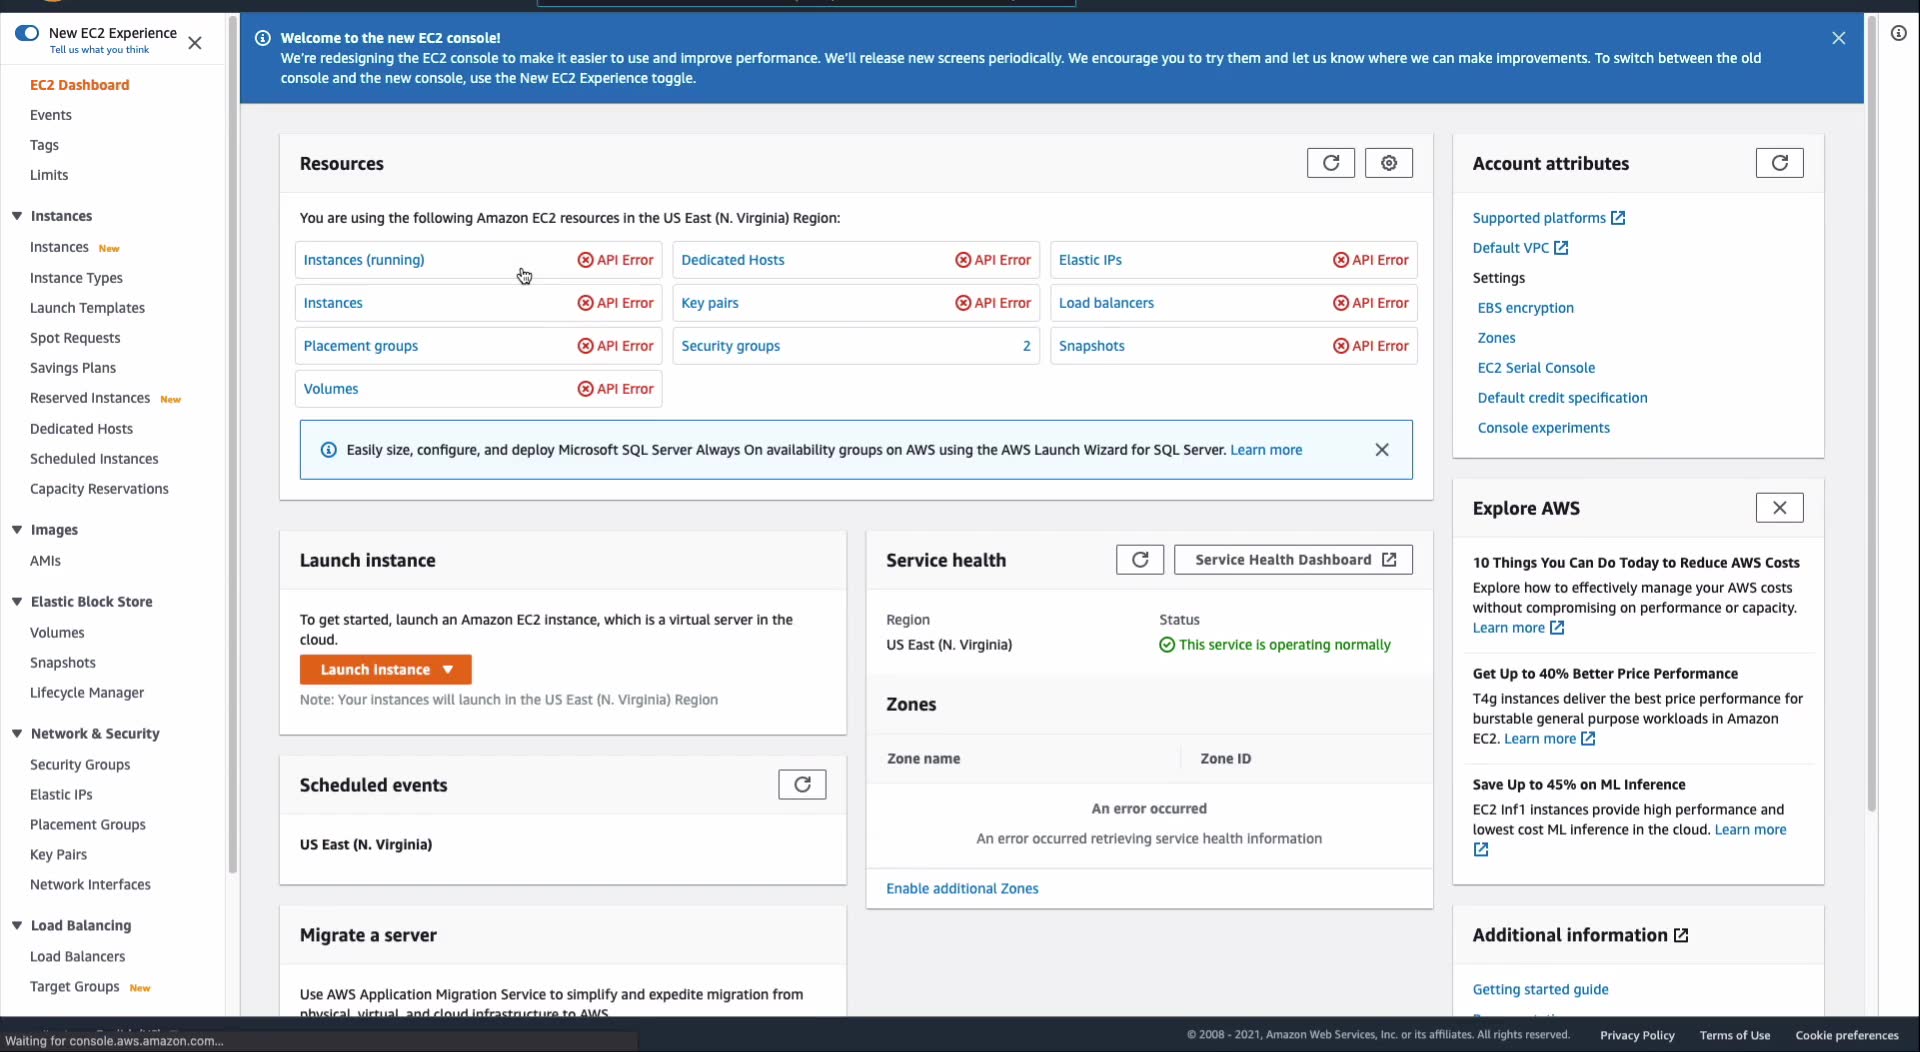The image size is (1920, 1052).
Task: Open Service Health Dashboard
Action: click(x=1293, y=560)
